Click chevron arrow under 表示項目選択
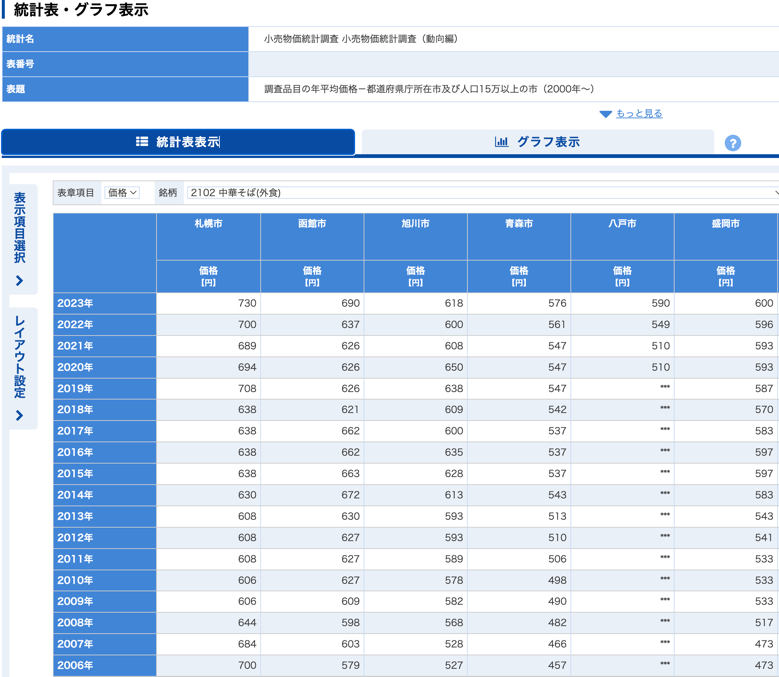This screenshot has width=779, height=677. [x=19, y=281]
